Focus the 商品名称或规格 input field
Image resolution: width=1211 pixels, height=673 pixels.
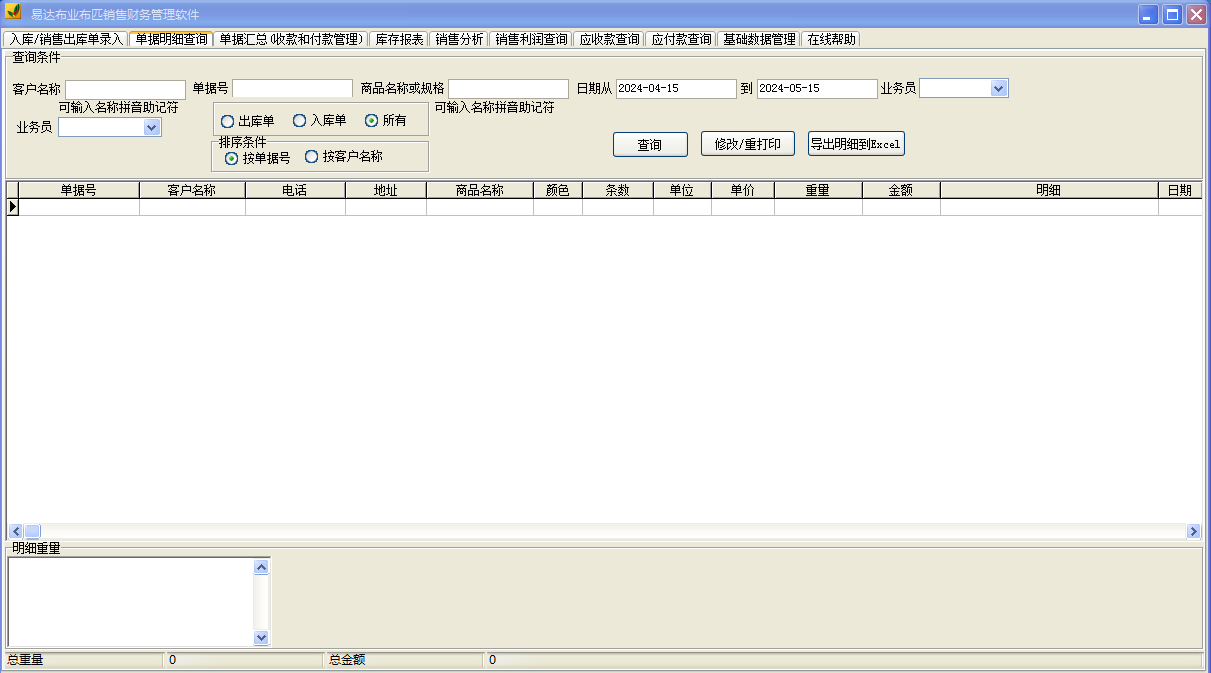point(508,88)
